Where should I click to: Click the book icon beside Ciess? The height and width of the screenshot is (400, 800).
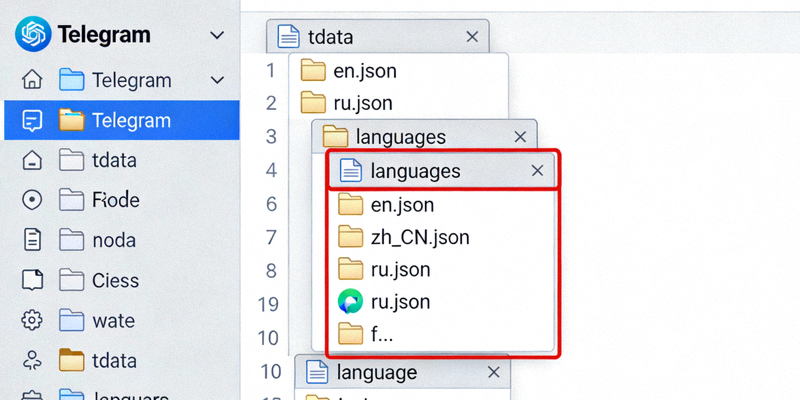pos(33,281)
